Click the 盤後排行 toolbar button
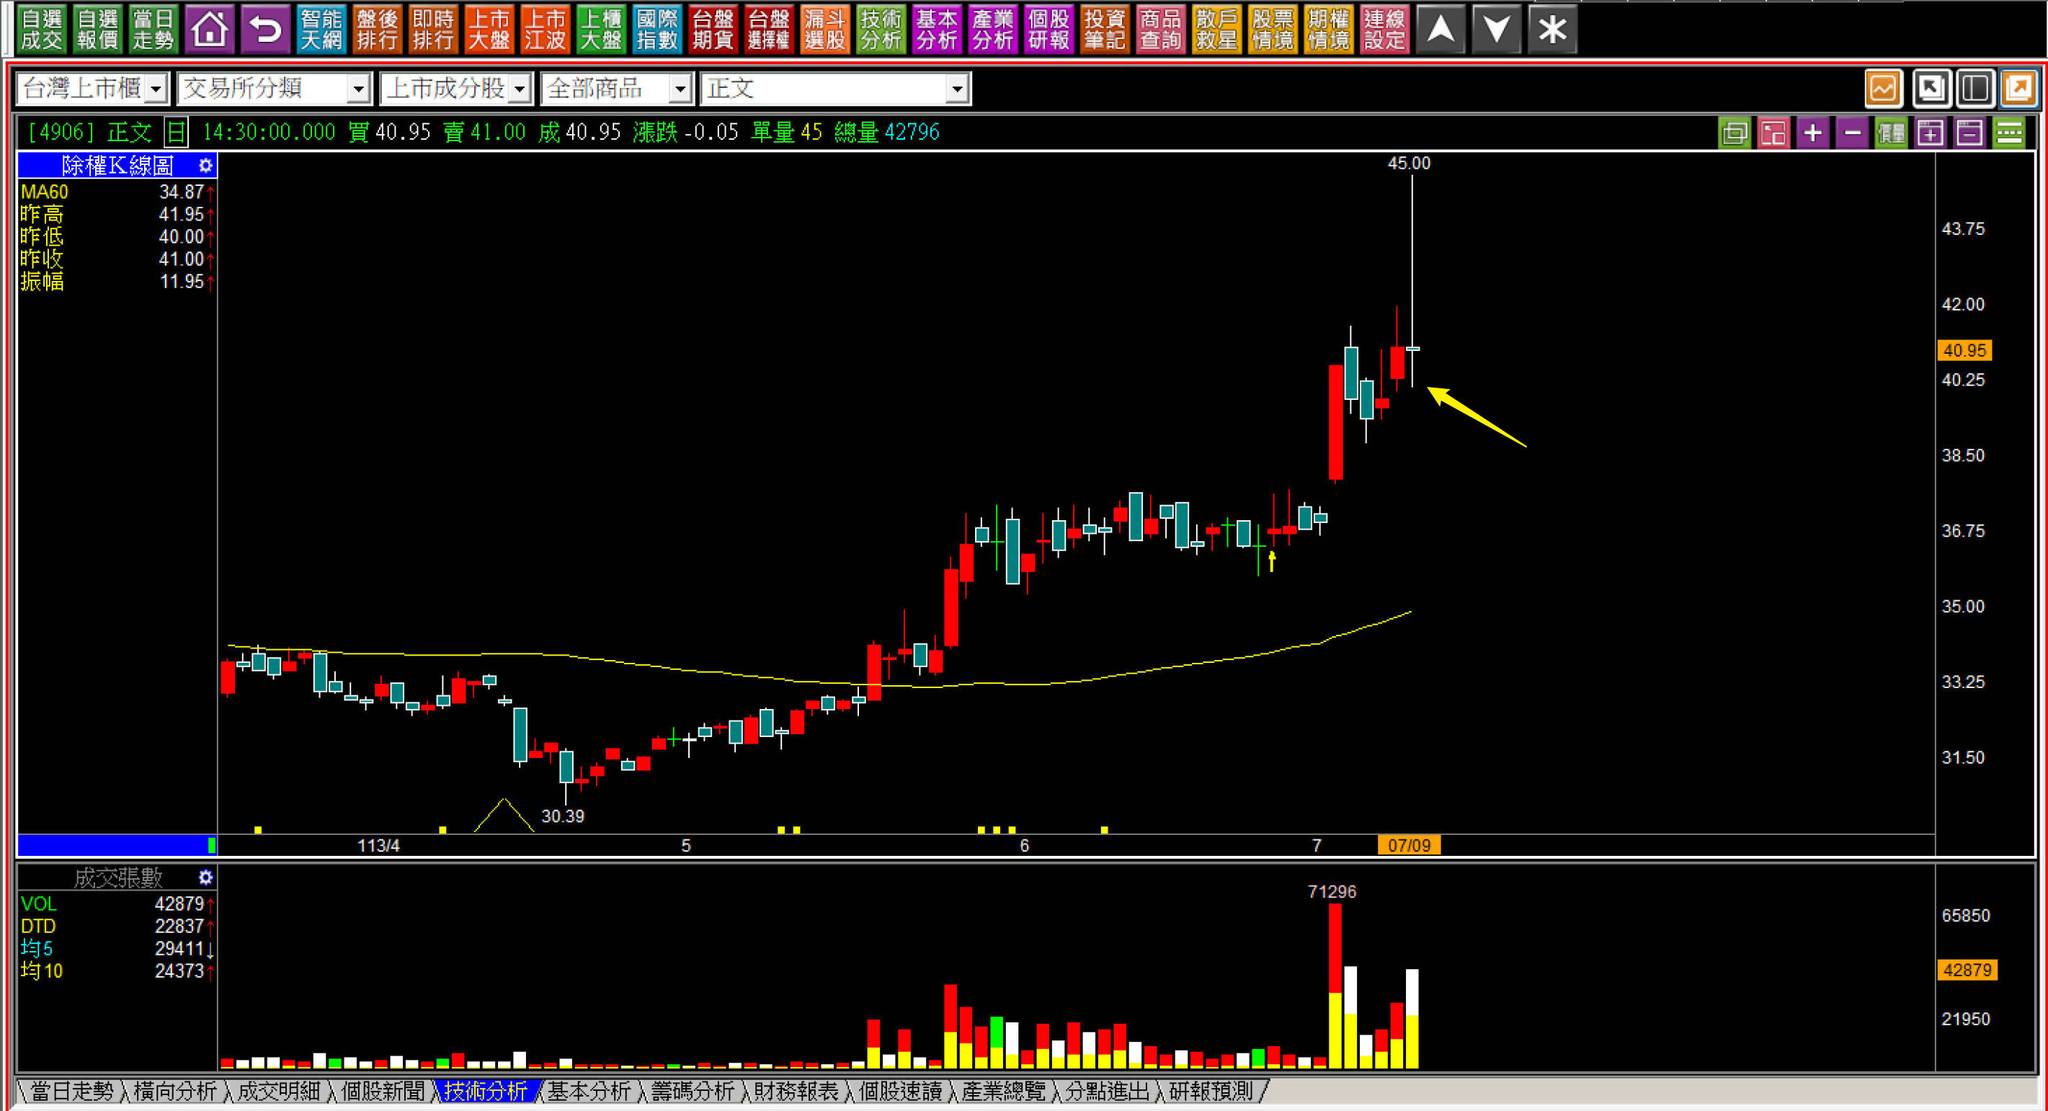Screen dimensions: 2048x1111 pyautogui.click(x=377, y=29)
